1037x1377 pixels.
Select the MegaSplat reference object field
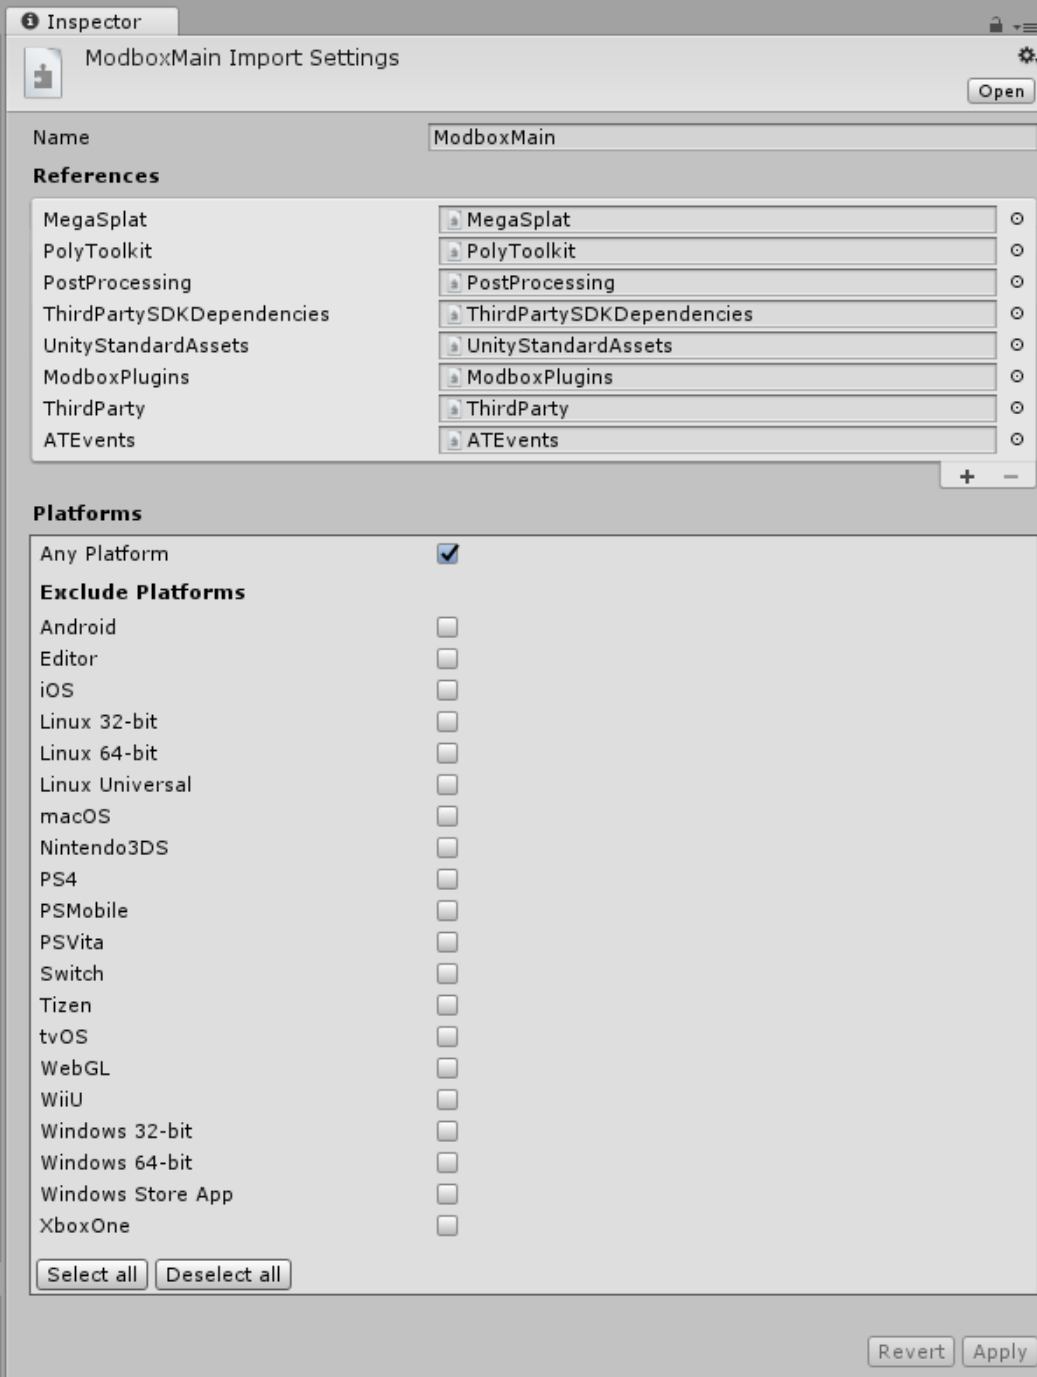[x=717, y=219]
